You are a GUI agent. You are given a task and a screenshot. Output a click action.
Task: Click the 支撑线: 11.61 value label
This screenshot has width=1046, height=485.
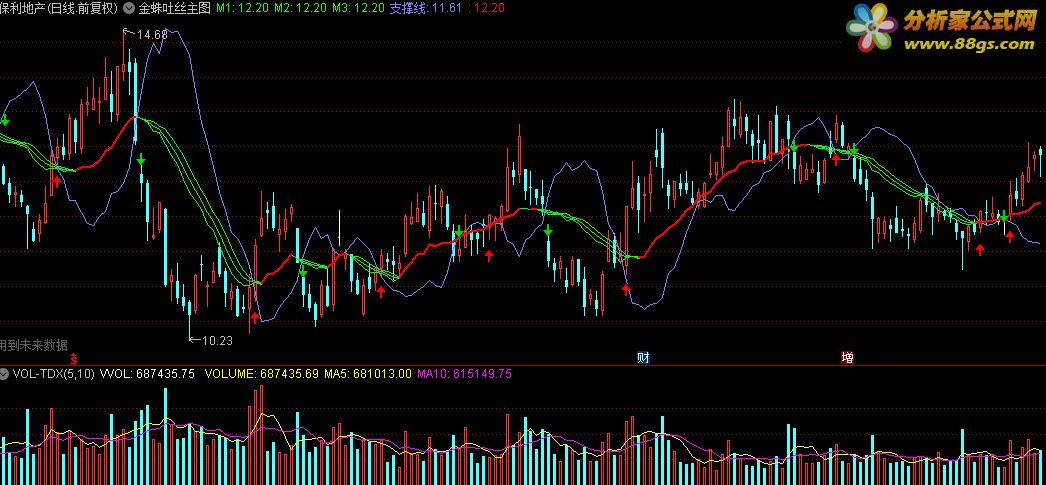pyautogui.click(x=426, y=8)
